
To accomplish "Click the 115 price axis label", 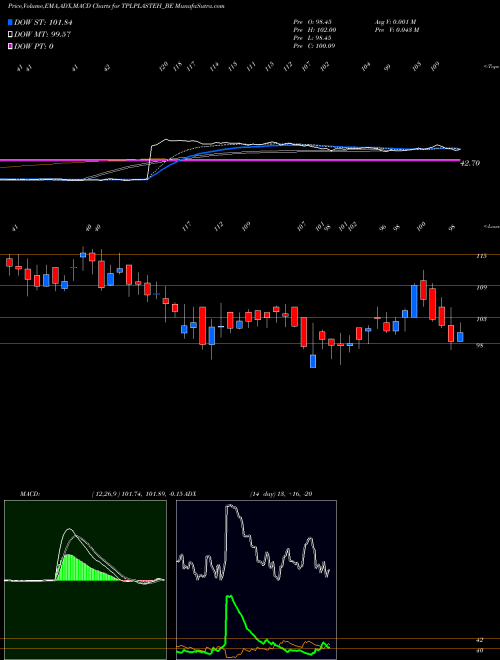I will [481, 256].
